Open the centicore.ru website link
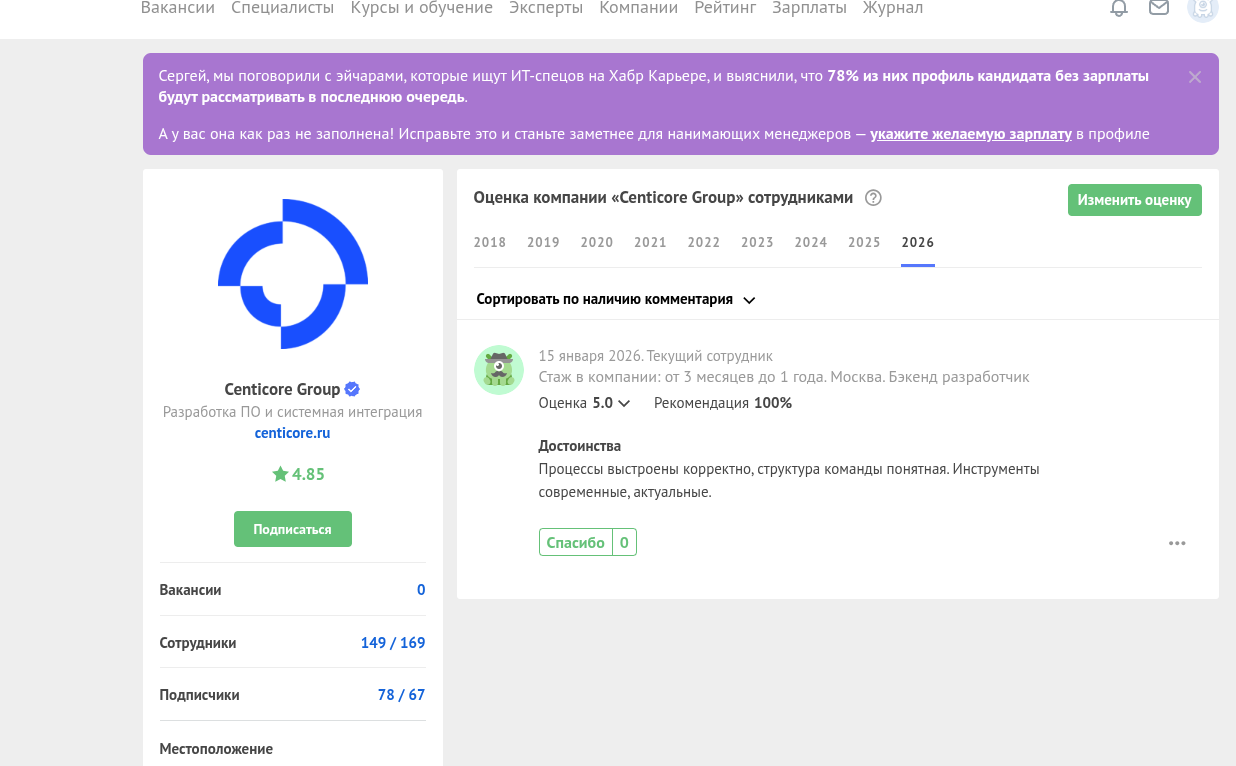Image resolution: width=1236 pixels, height=766 pixels. tap(293, 433)
